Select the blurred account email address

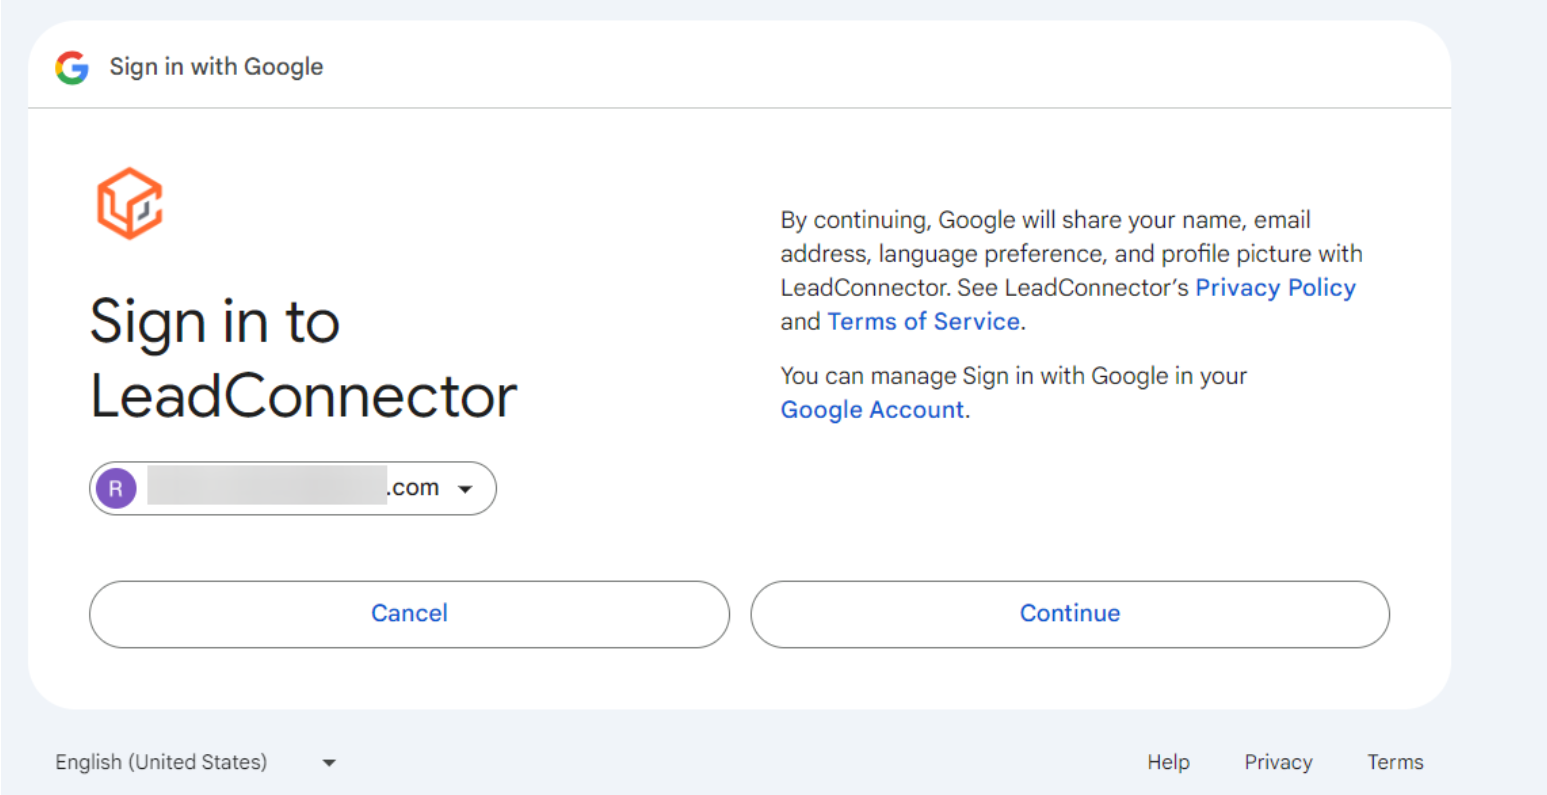tap(266, 488)
